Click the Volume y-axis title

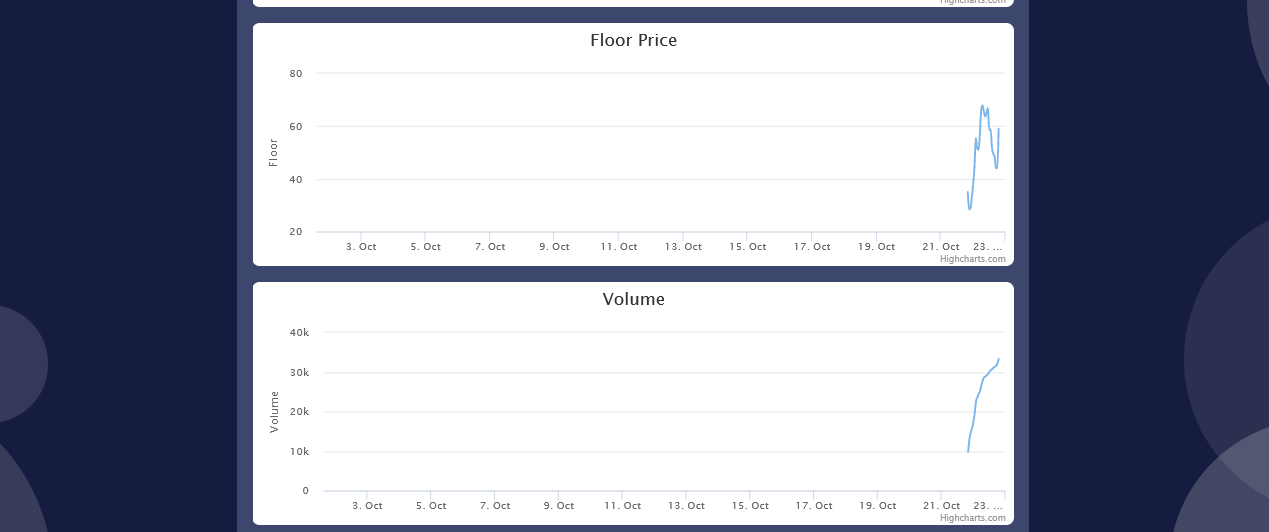click(274, 411)
